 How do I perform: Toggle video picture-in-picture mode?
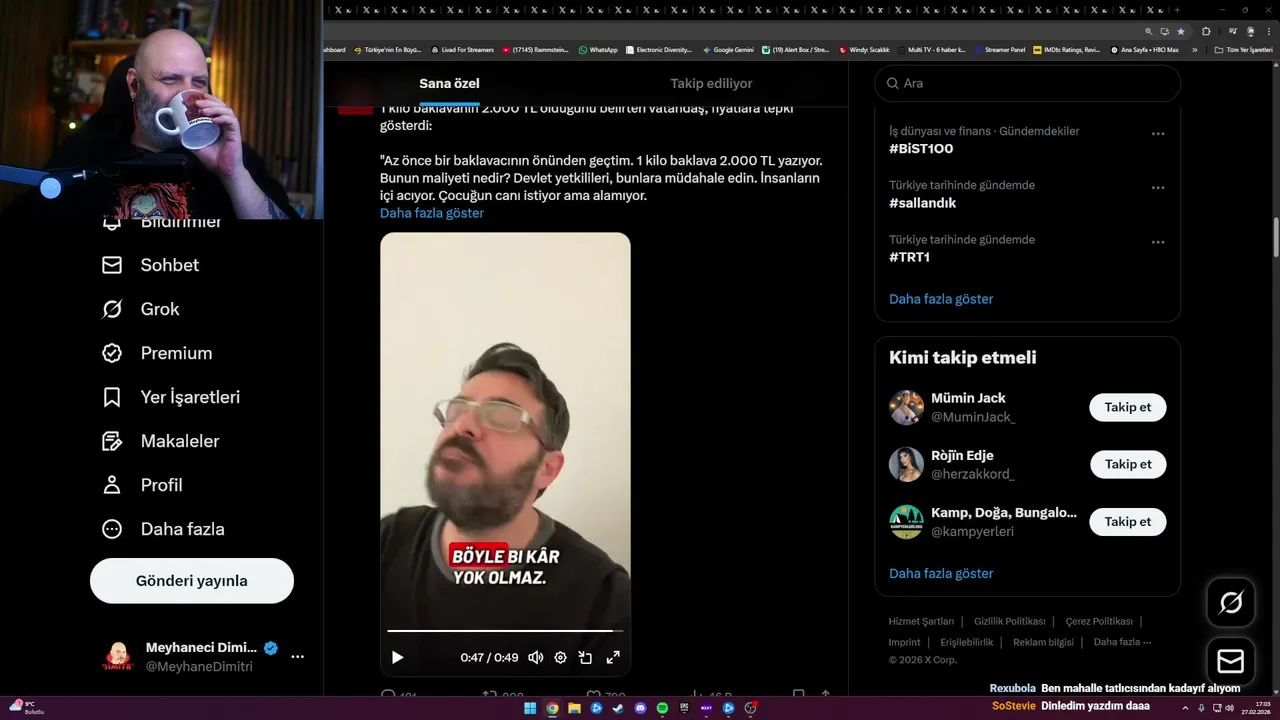[586, 657]
